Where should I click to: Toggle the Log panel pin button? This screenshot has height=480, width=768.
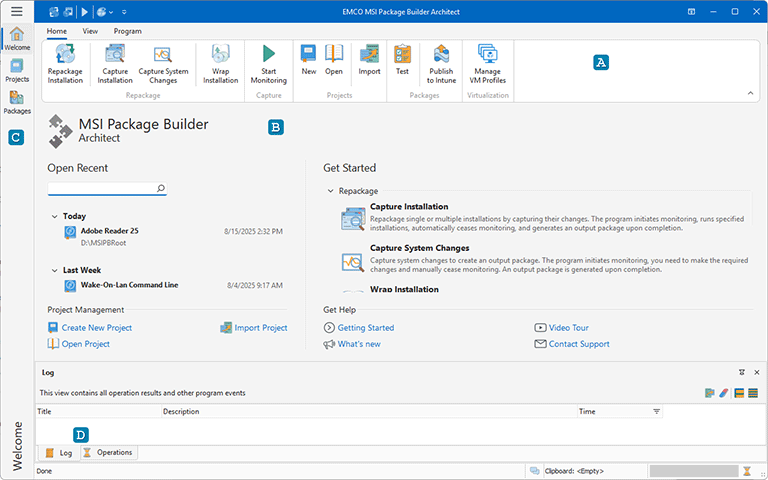pyautogui.click(x=742, y=372)
